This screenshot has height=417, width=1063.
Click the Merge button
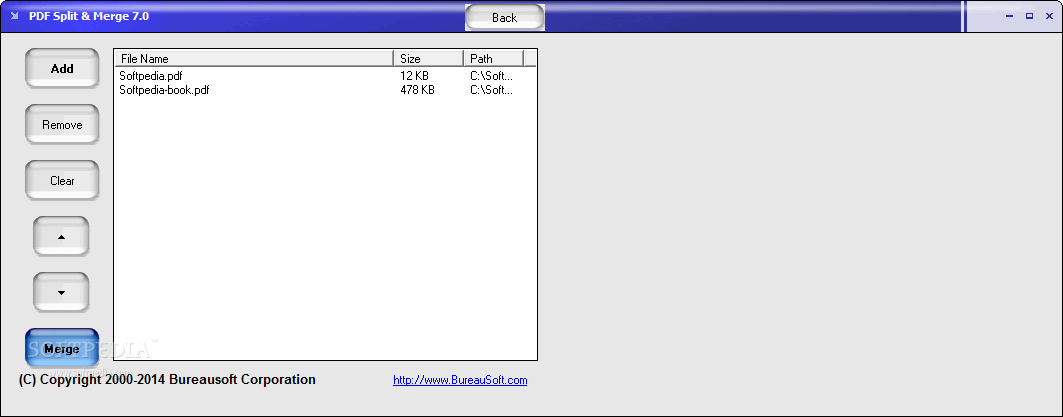tap(62, 349)
